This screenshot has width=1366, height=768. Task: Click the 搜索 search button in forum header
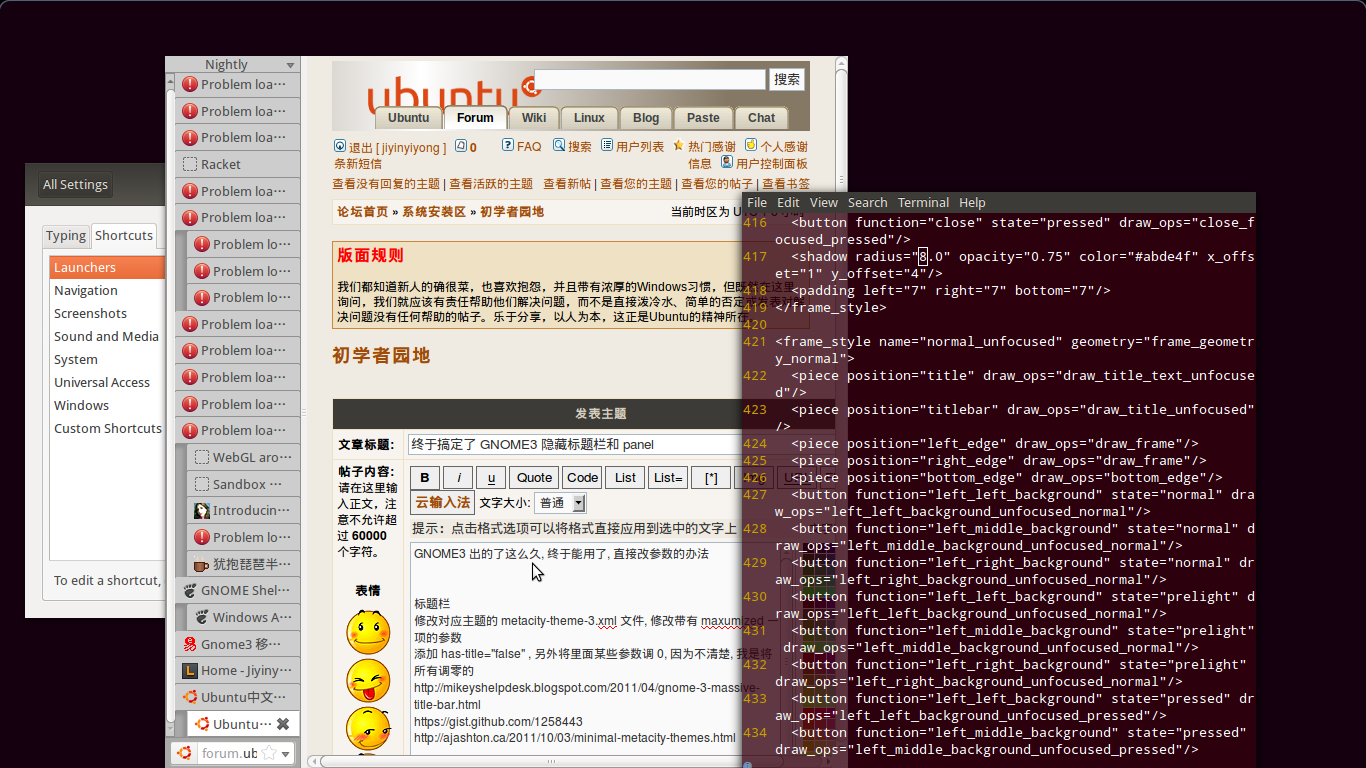787,80
